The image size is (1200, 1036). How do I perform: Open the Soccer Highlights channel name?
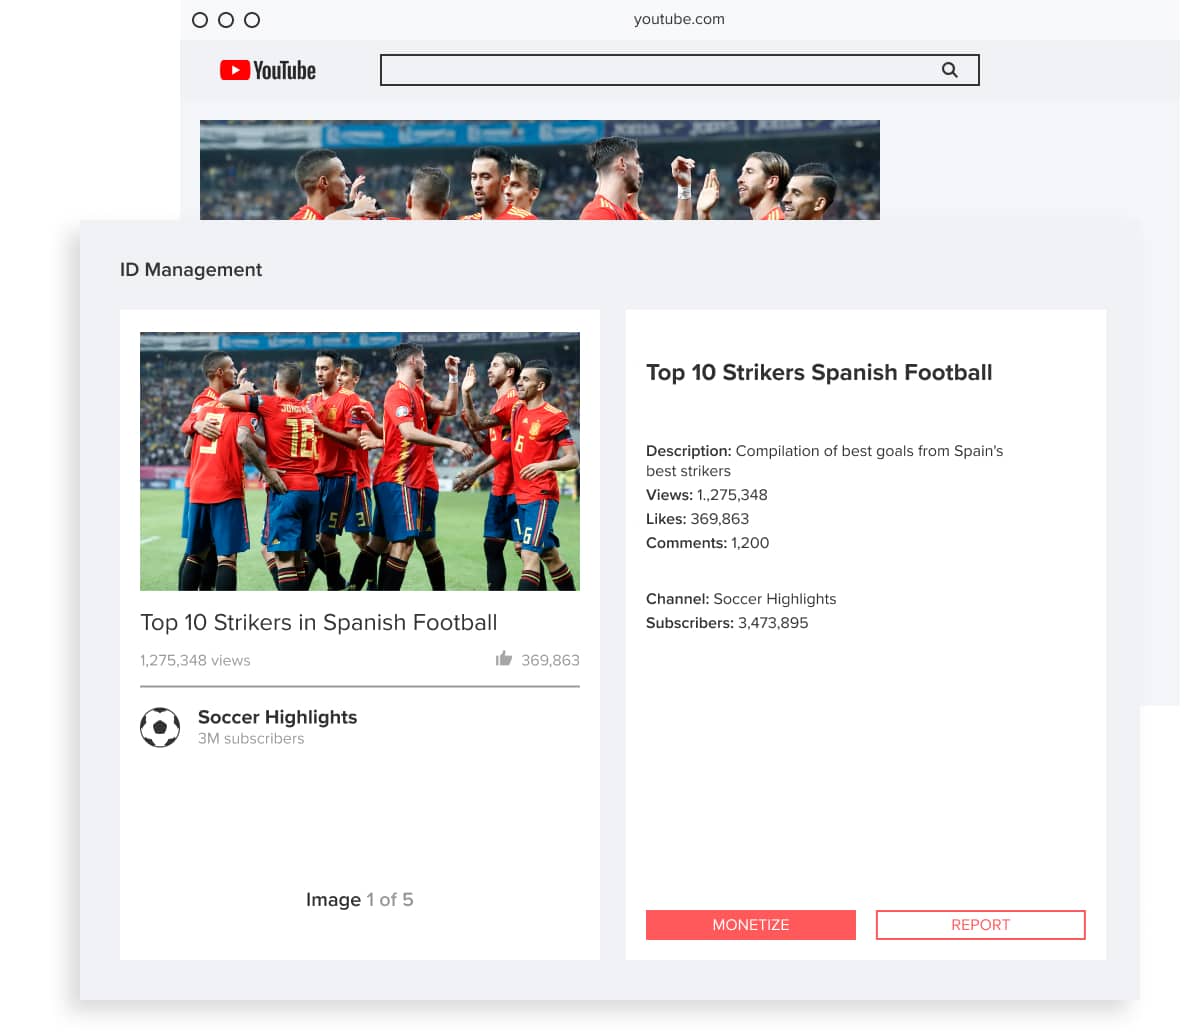pos(277,717)
